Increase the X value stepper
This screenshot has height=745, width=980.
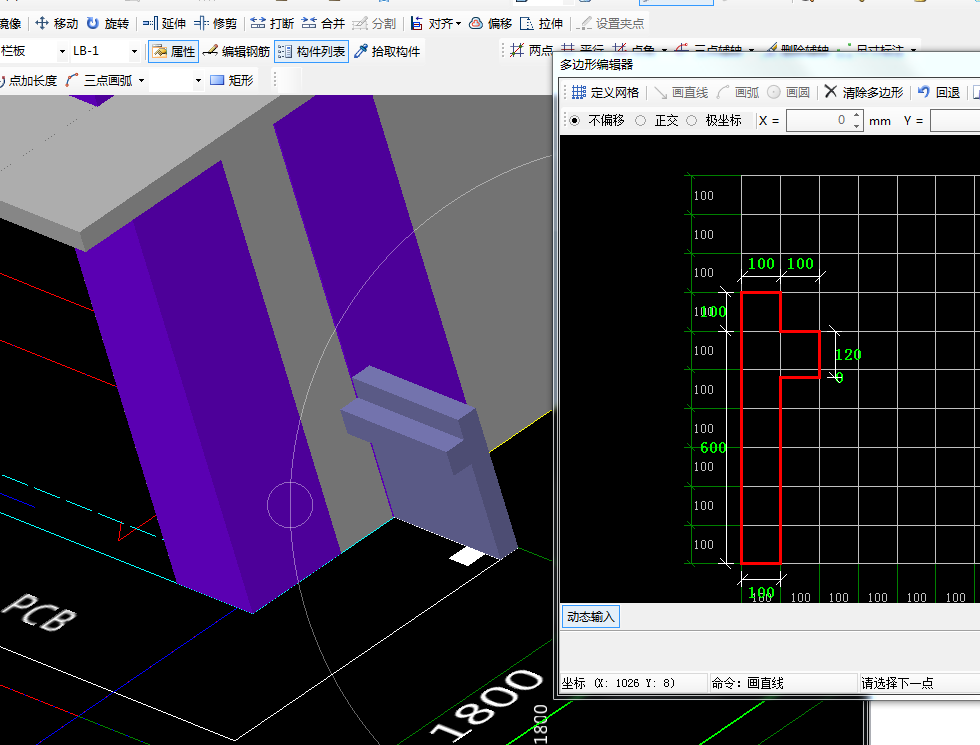click(x=856, y=115)
